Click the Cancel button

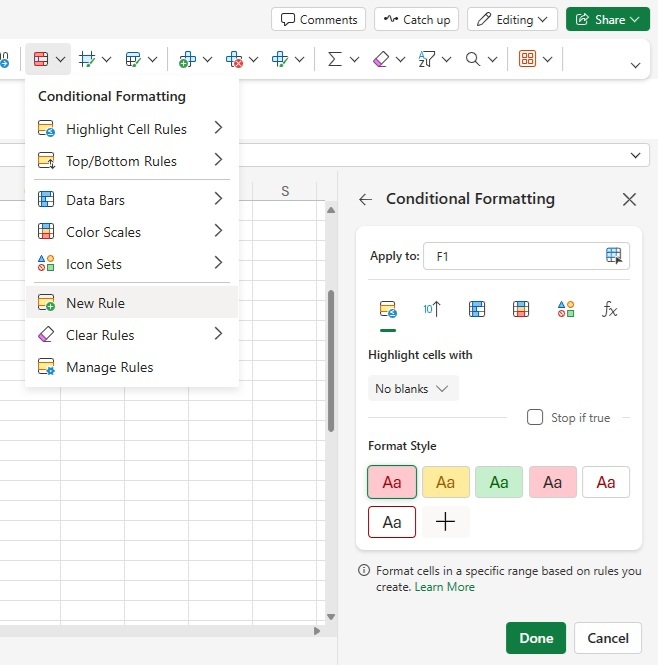click(608, 638)
